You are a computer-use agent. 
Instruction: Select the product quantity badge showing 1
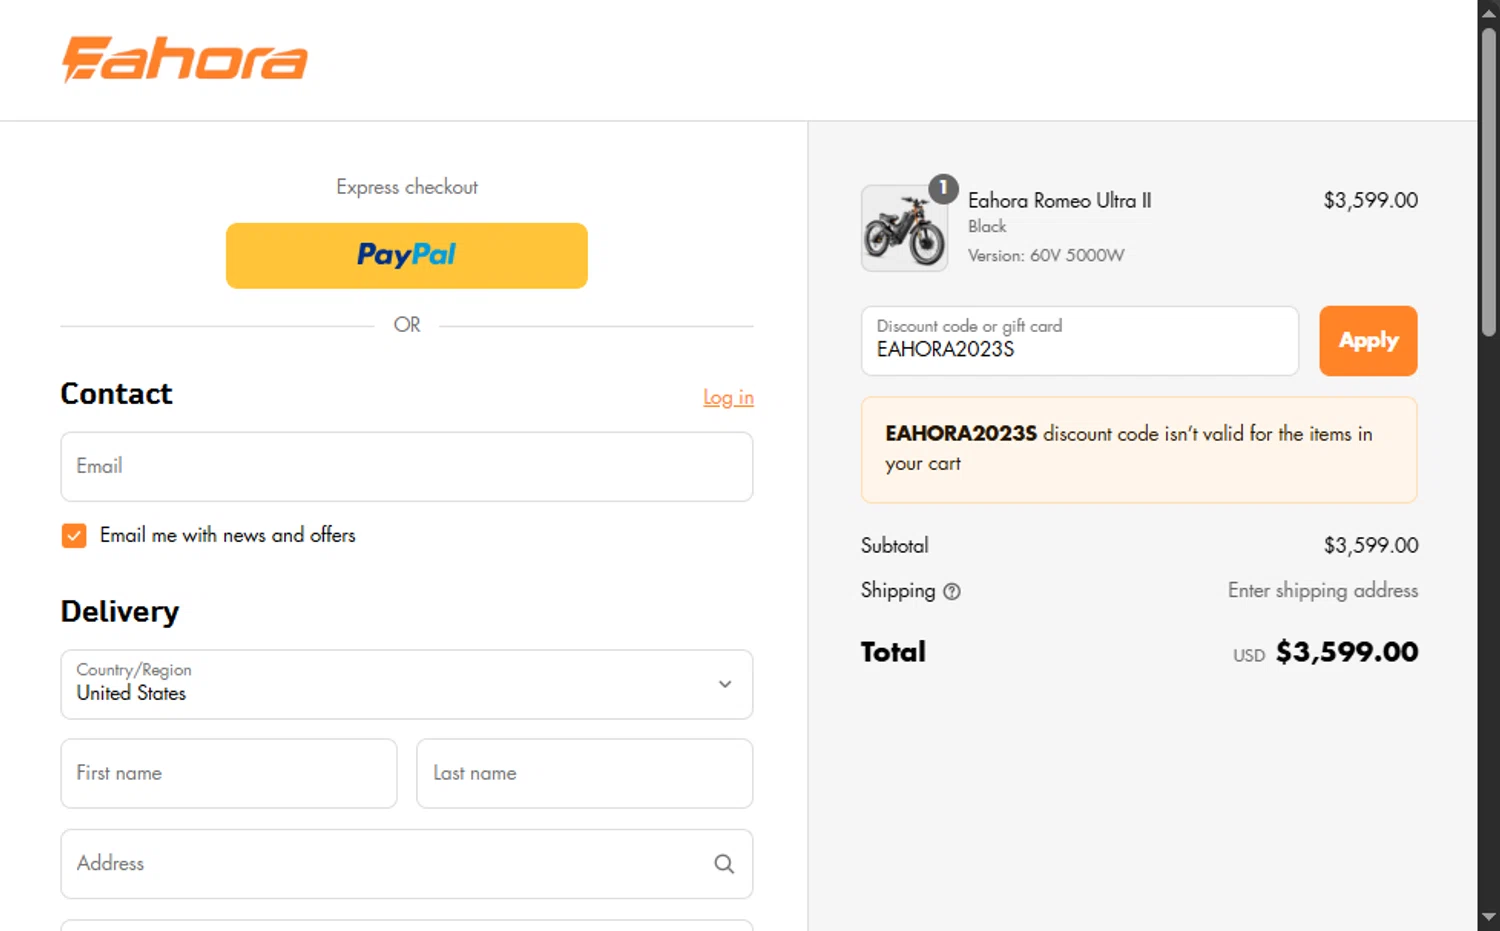943,188
